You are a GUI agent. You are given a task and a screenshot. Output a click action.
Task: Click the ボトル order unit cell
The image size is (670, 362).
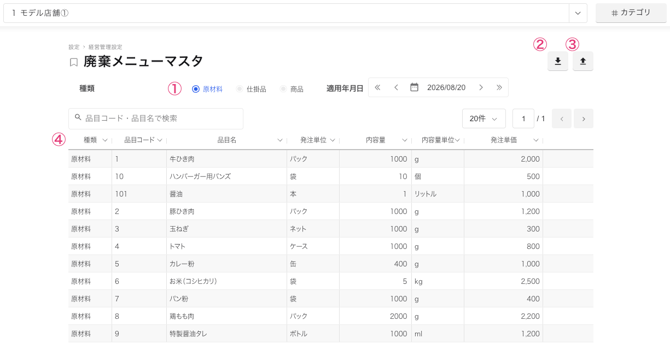pyautogui.click(x=313, y=334)
